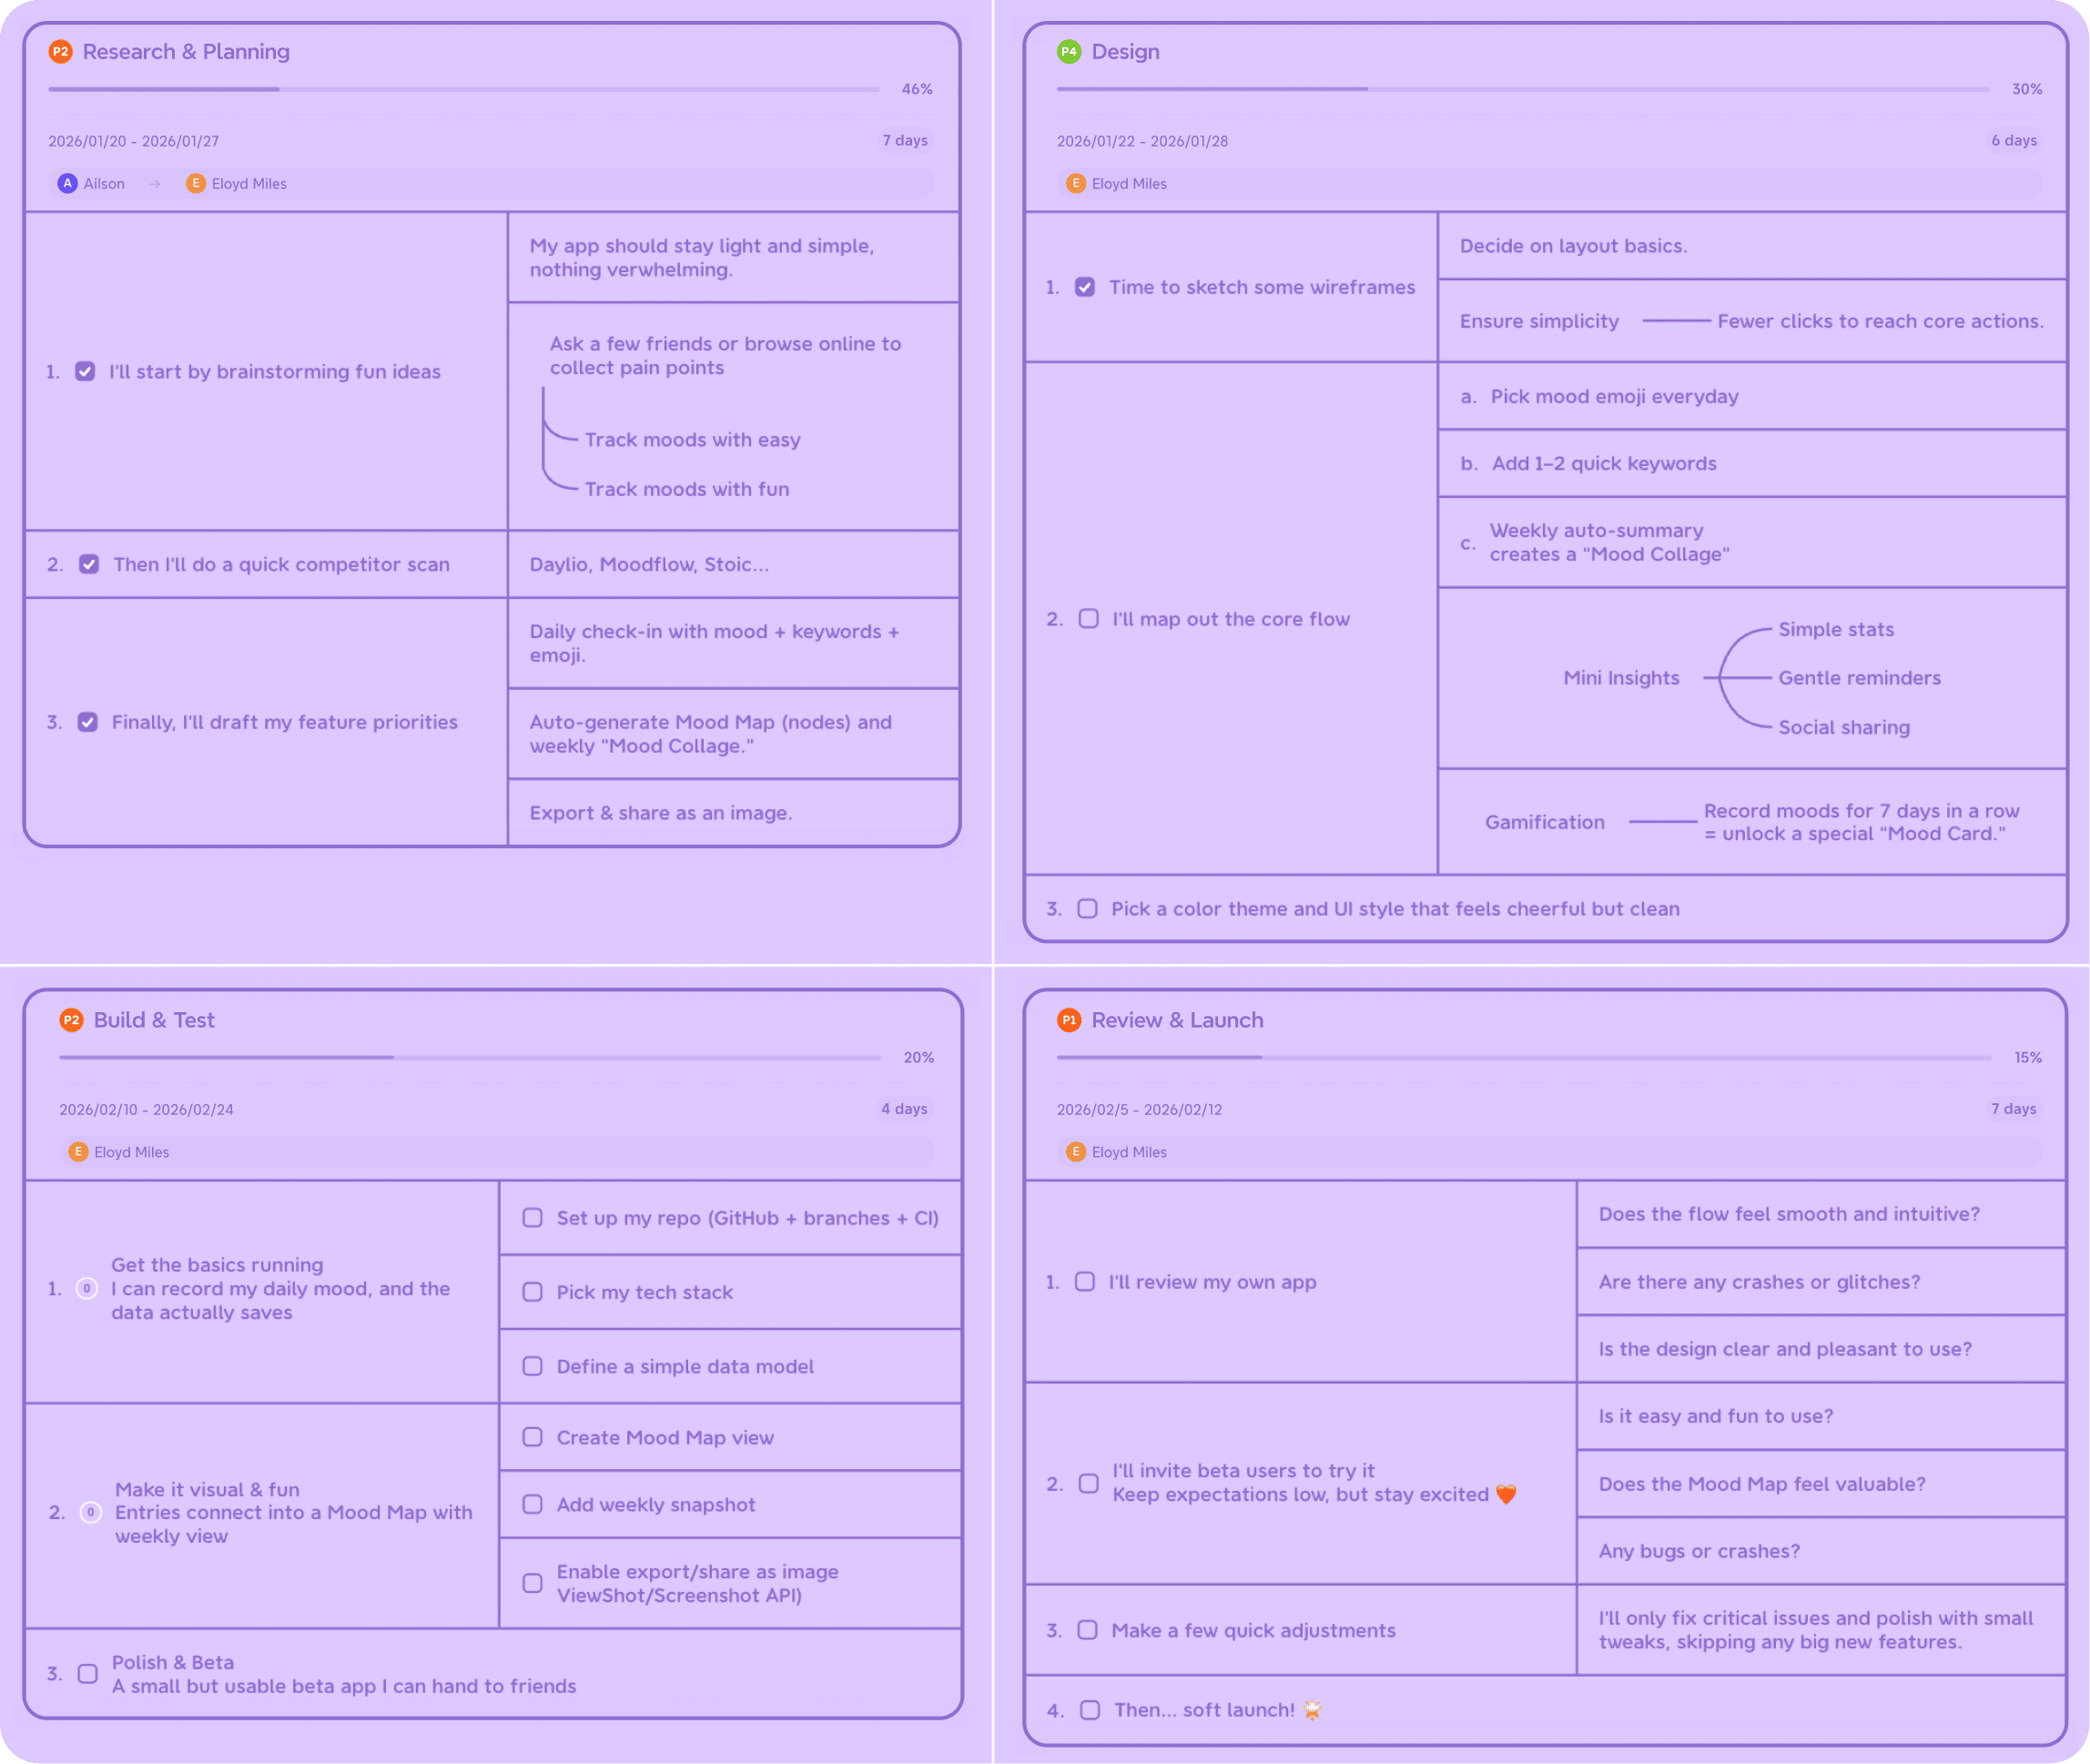Uncheck 'Then I'll do a quick competitor scan'
Image resolution: width=2090 pixels, height=1764 pixels.
(89, 564)
